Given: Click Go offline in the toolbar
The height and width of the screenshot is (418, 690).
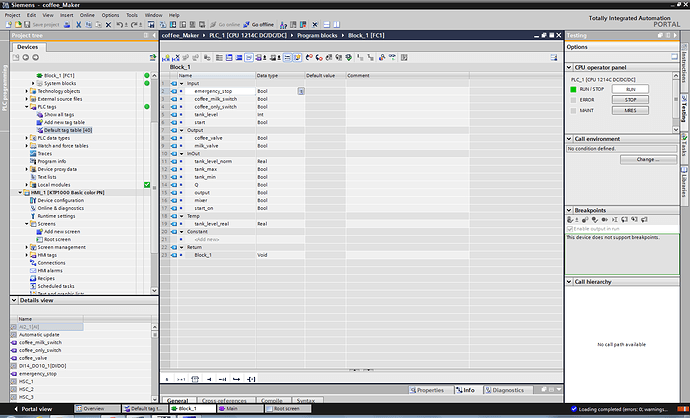Looking at the screenshot, I should click(x=259, y=25).
